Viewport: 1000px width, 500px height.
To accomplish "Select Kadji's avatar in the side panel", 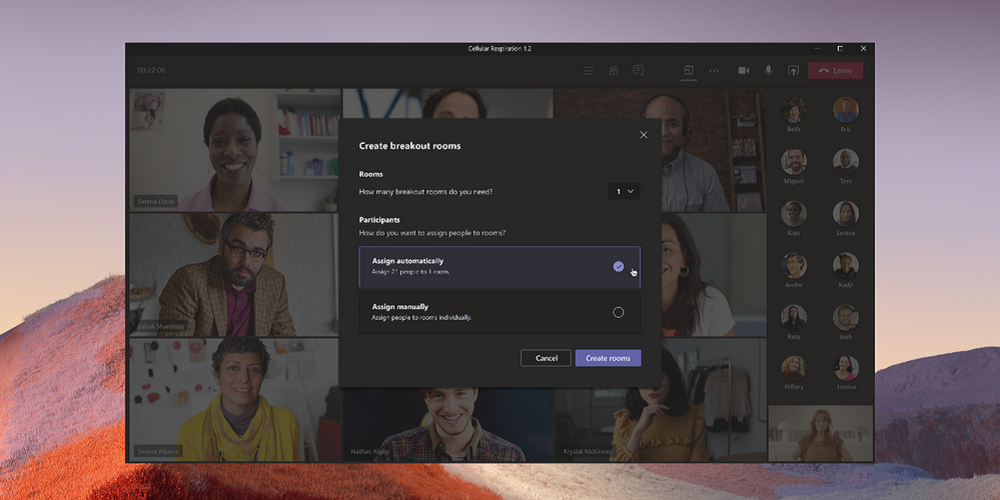I will pos(846,265).
